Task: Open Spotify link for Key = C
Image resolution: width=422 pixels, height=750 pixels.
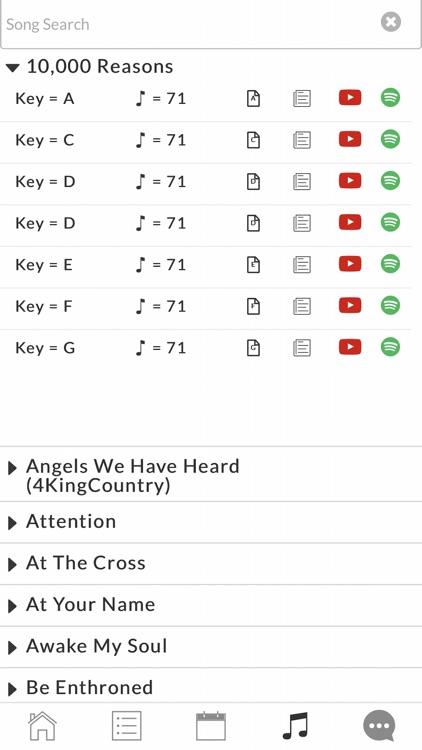Action: click(x=390, y=139)
